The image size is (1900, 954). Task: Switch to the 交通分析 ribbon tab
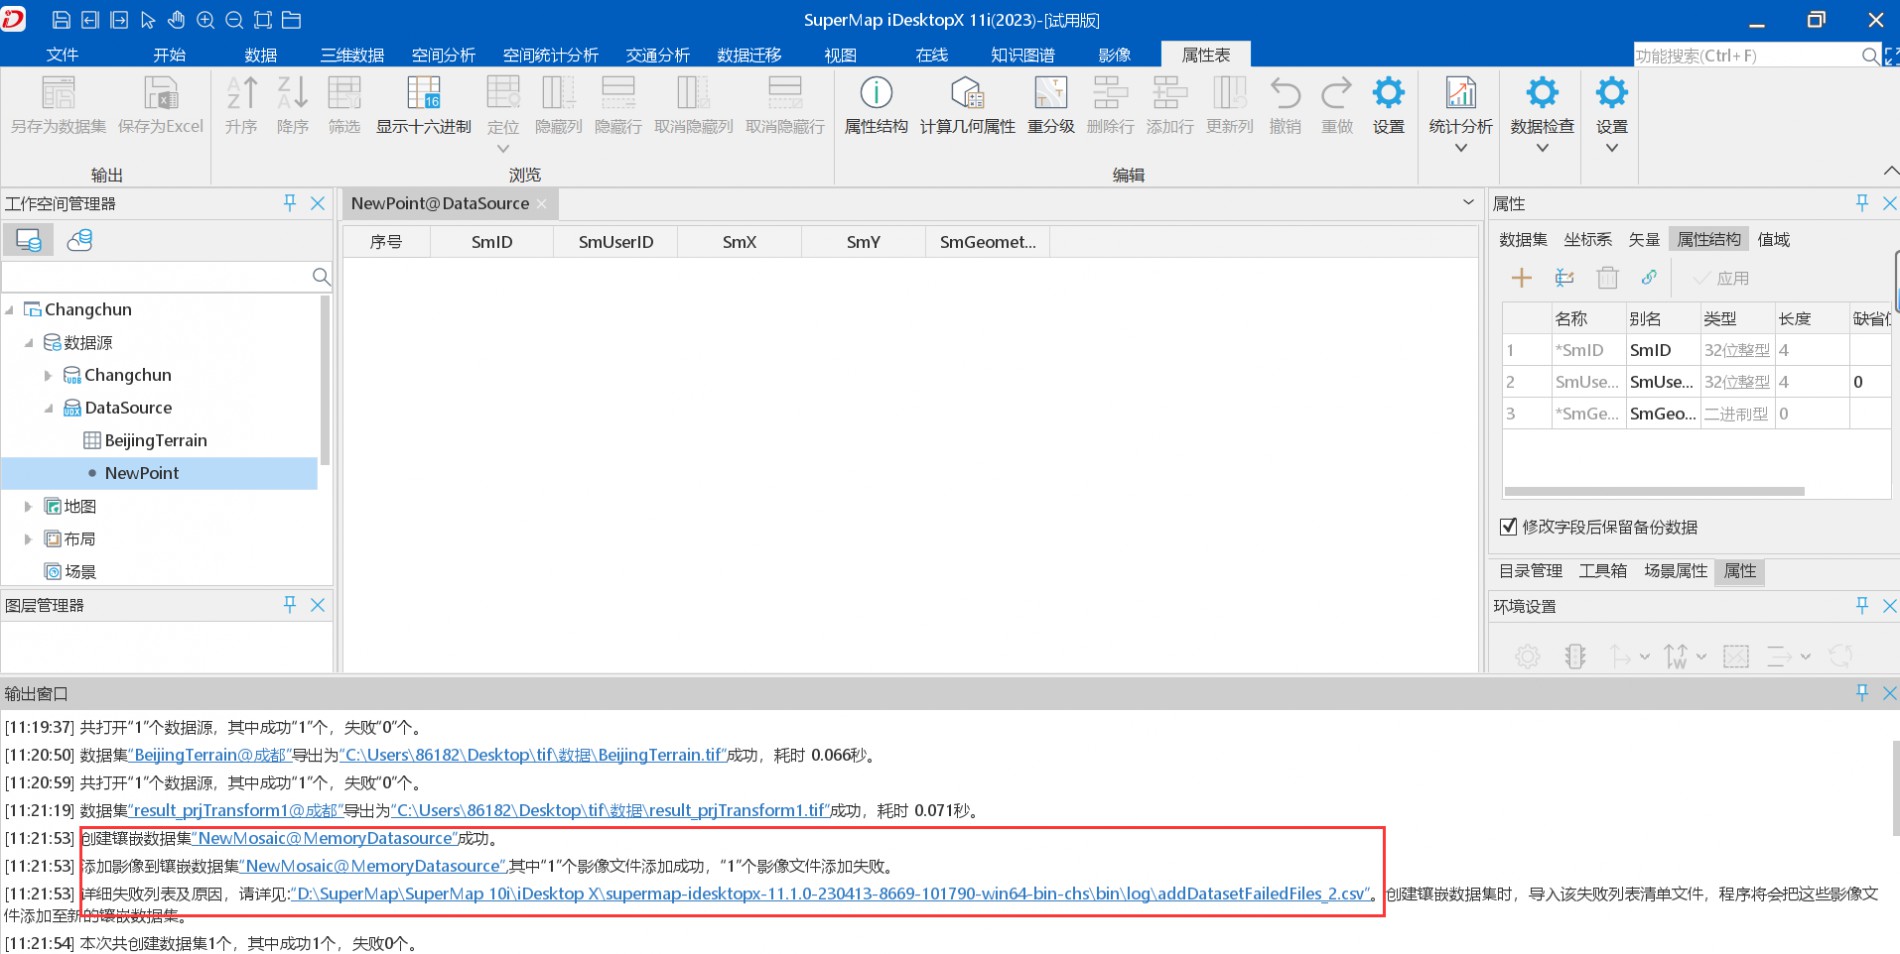657,55
